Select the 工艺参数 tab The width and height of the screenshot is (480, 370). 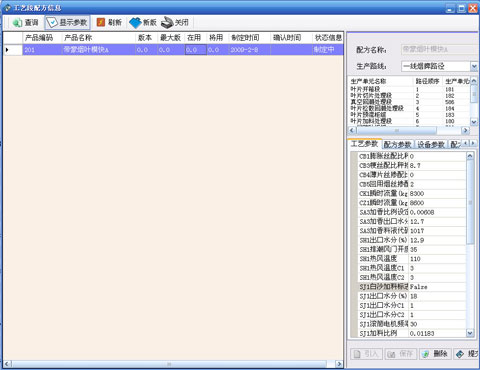pos(364,144)
